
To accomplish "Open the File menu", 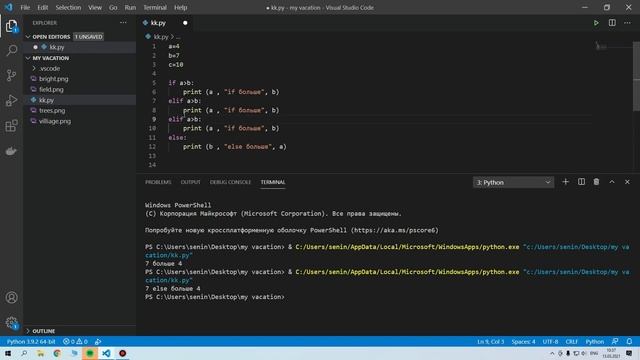I will [x=25, y=7].
